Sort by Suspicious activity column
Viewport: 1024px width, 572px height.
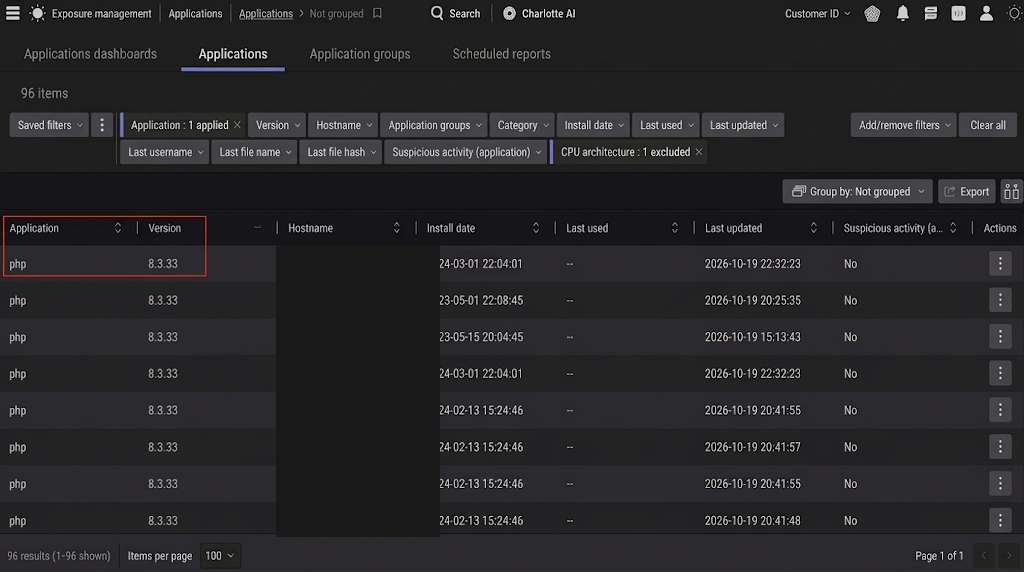click(x=953, y=228)
